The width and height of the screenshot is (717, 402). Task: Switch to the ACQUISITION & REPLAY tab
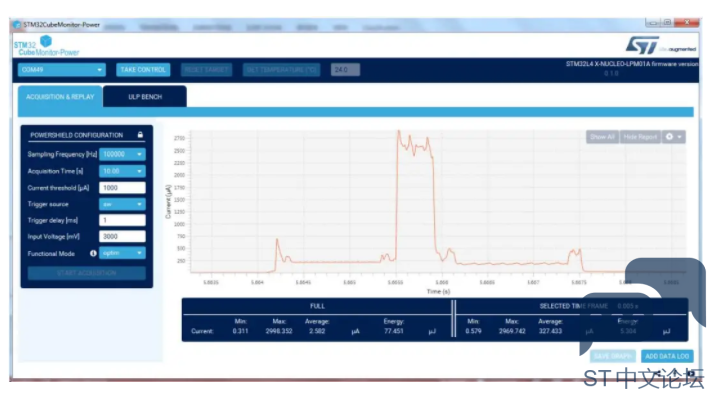[60, 97]
